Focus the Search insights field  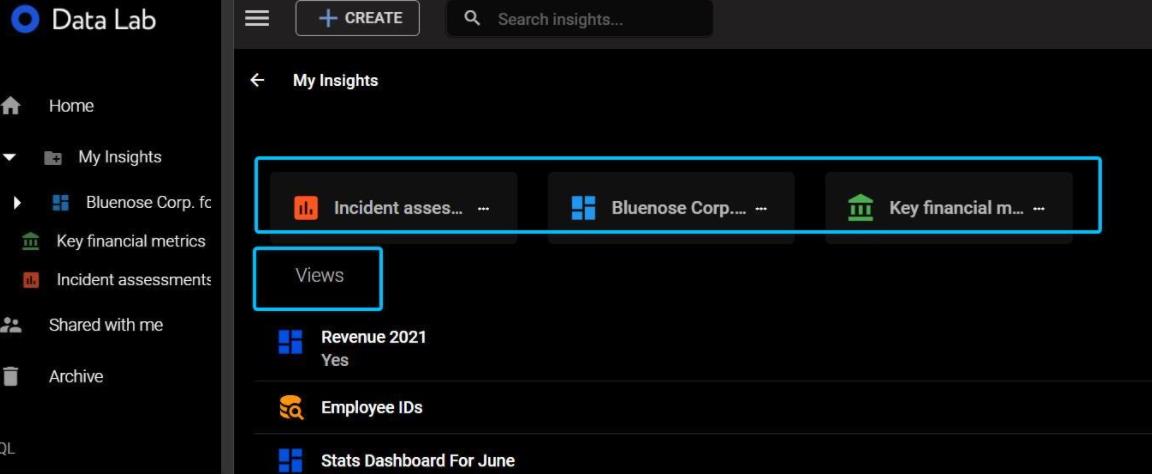580,19
